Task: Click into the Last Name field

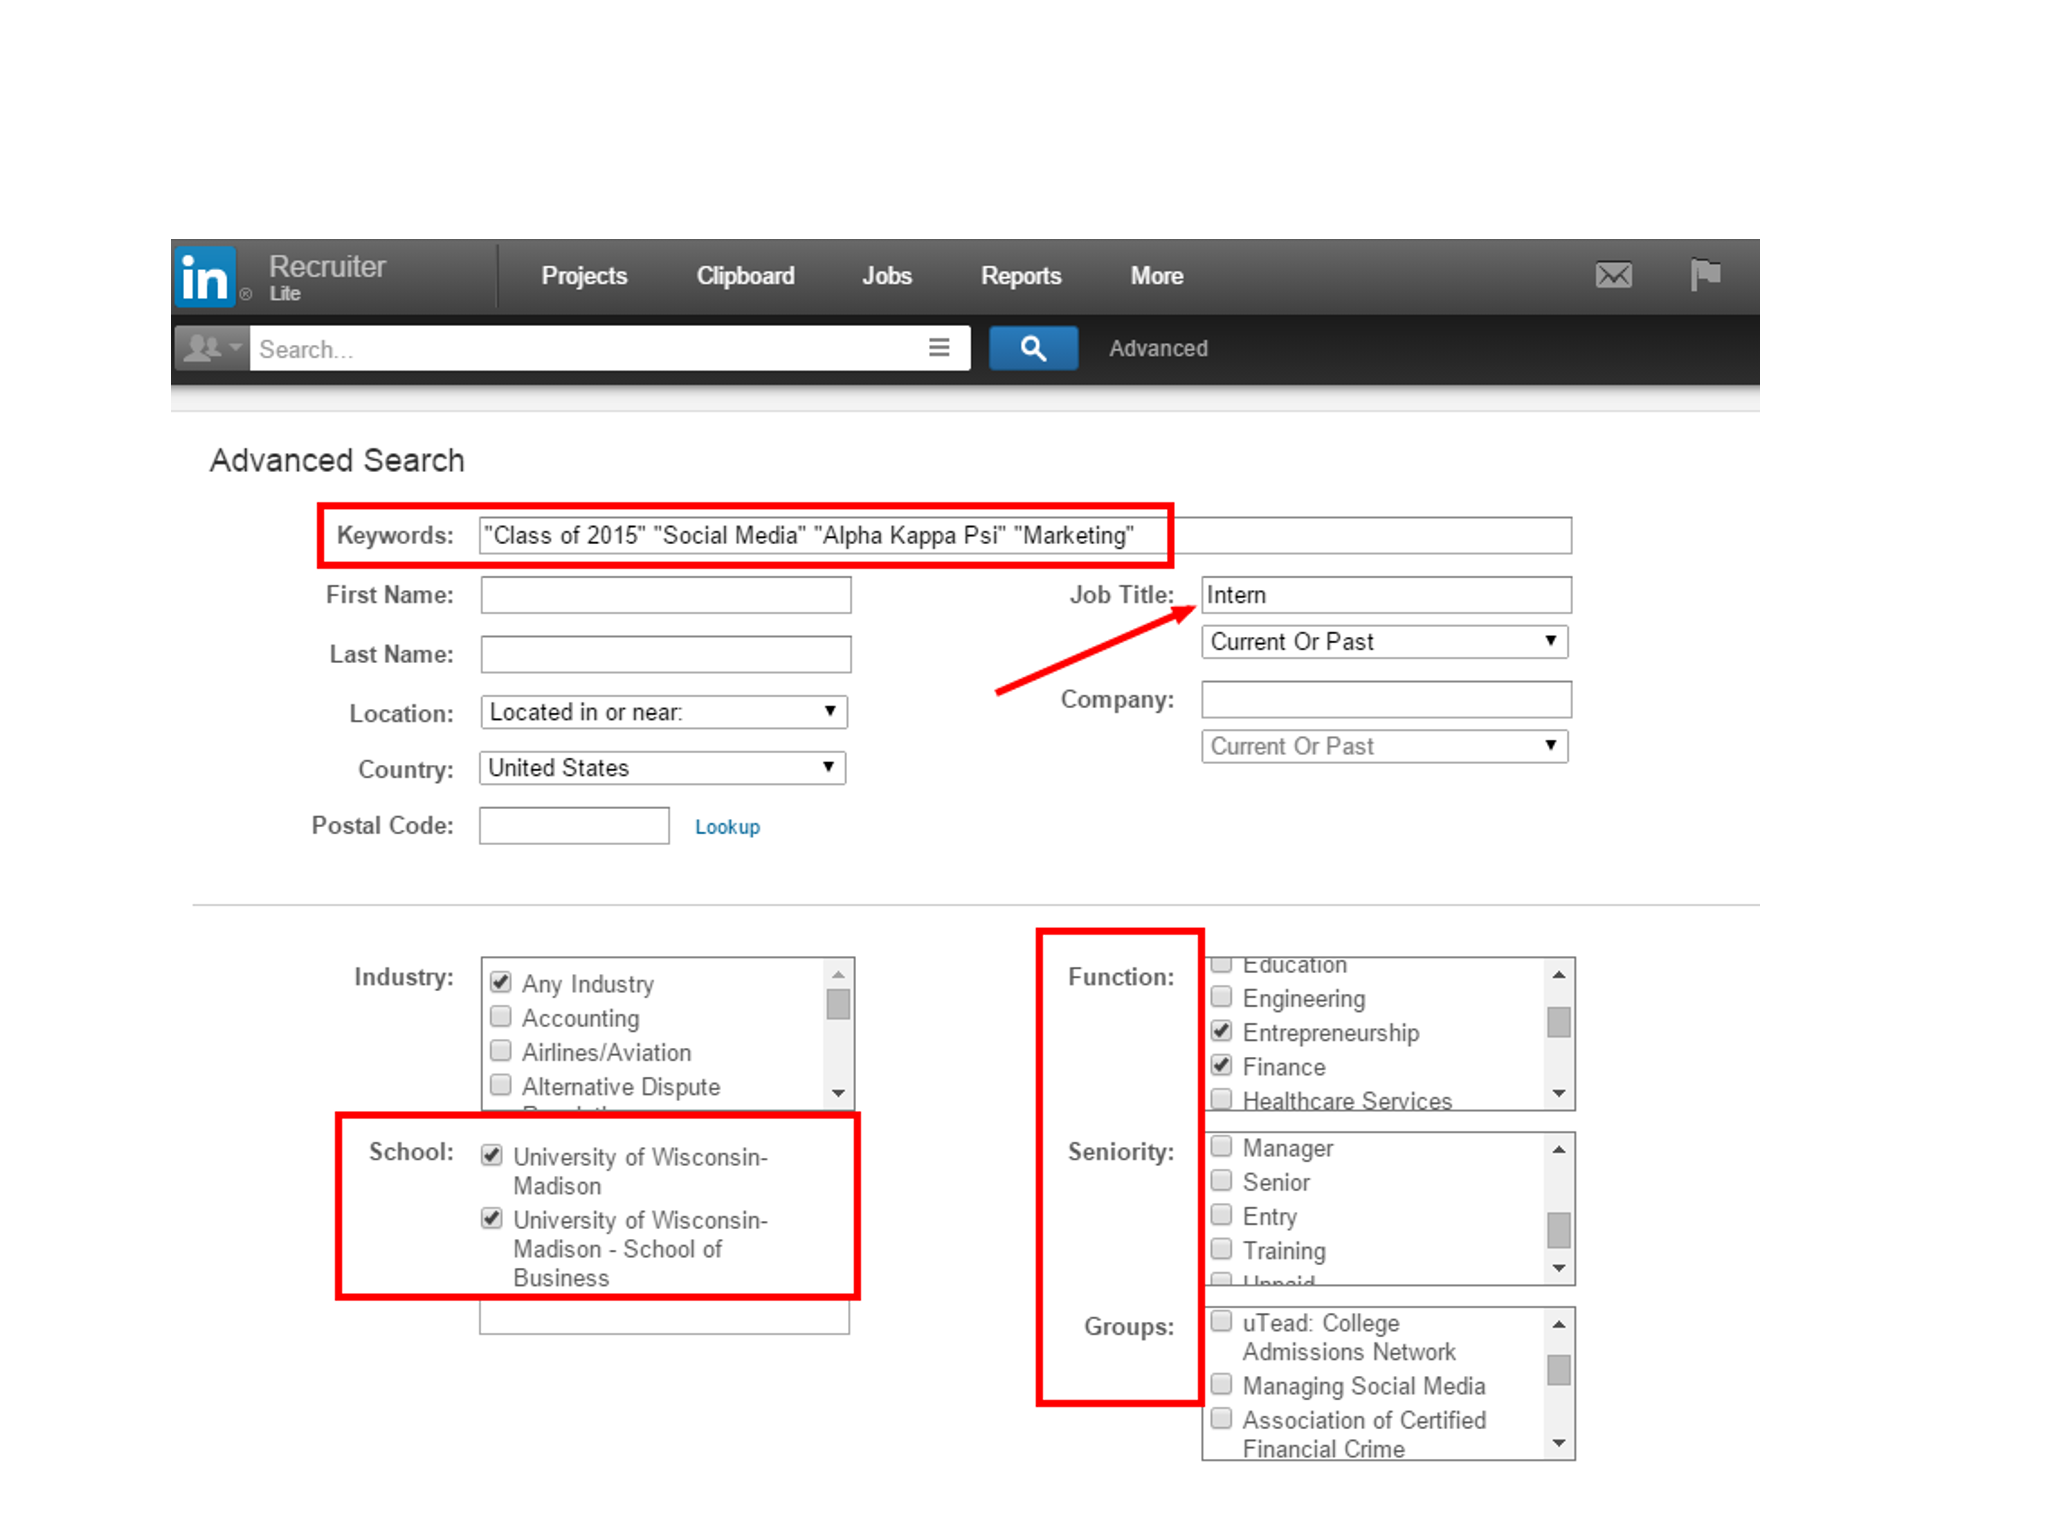Action: click(x=666, y=655)
